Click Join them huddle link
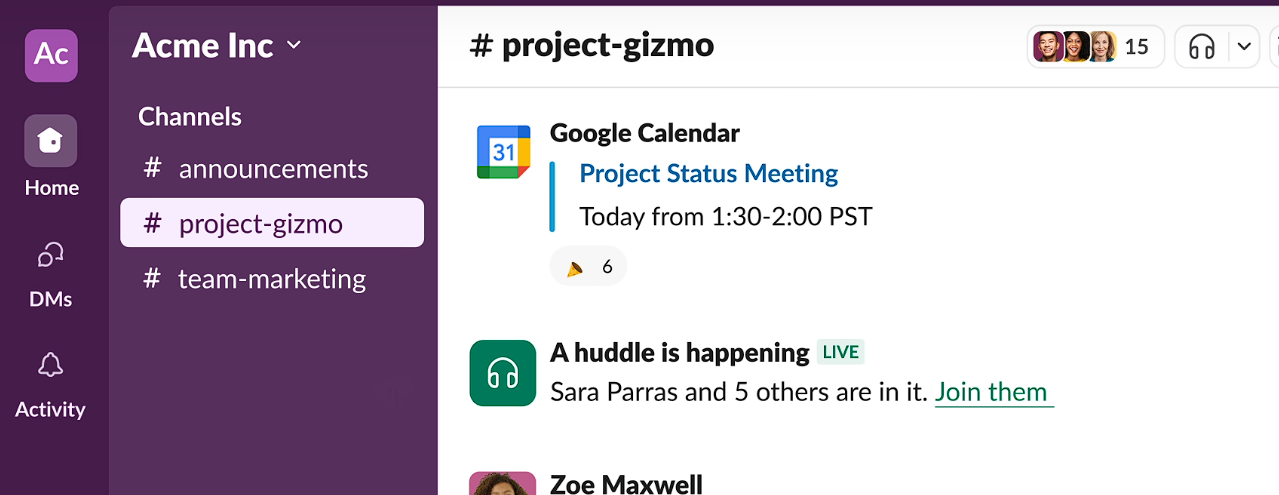1279x495 pixels. pyautogui.click(x=992, y=392)
